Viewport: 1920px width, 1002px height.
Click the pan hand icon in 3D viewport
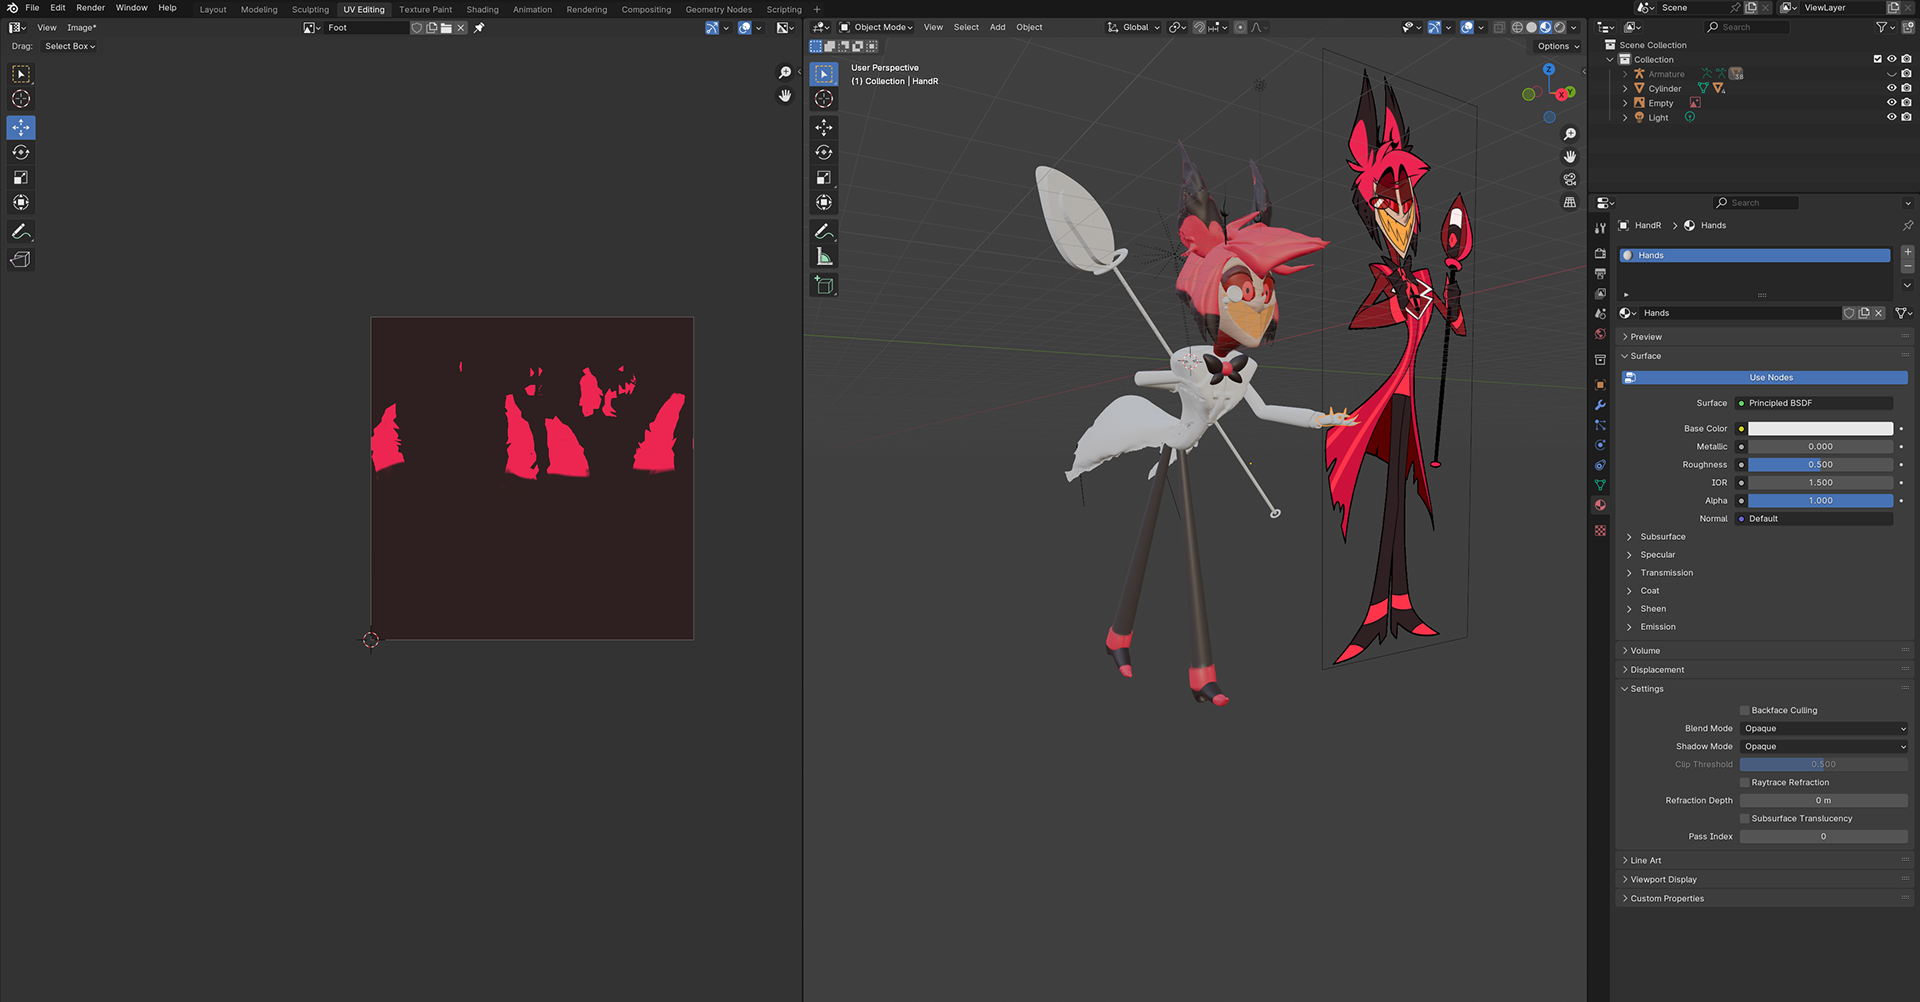click(x=1570, y=157)
